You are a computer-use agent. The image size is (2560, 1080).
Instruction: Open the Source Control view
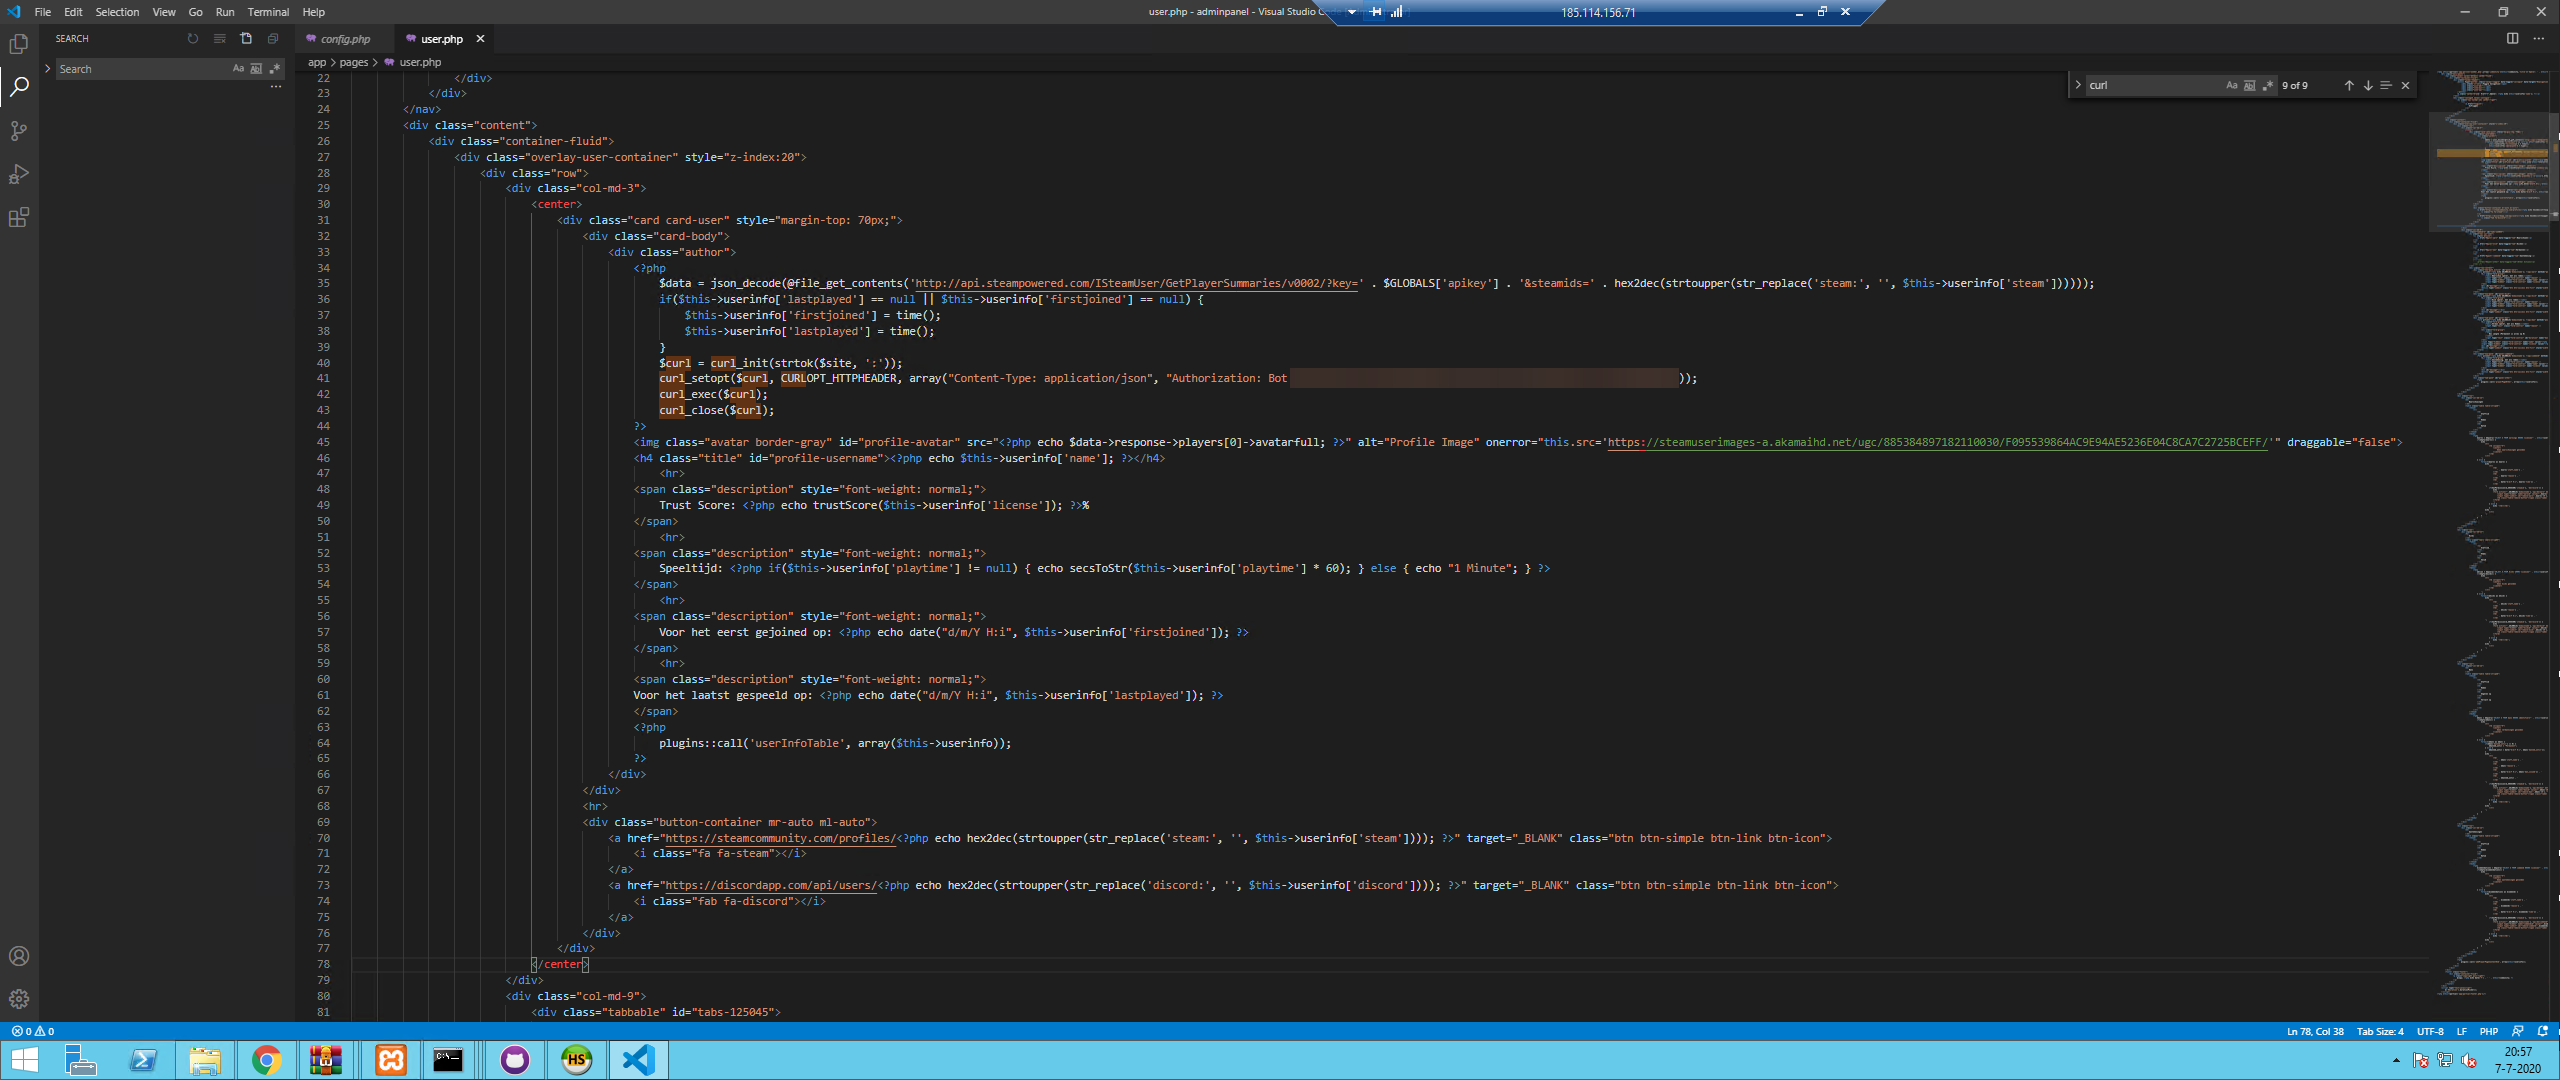(x=18, y=131)
